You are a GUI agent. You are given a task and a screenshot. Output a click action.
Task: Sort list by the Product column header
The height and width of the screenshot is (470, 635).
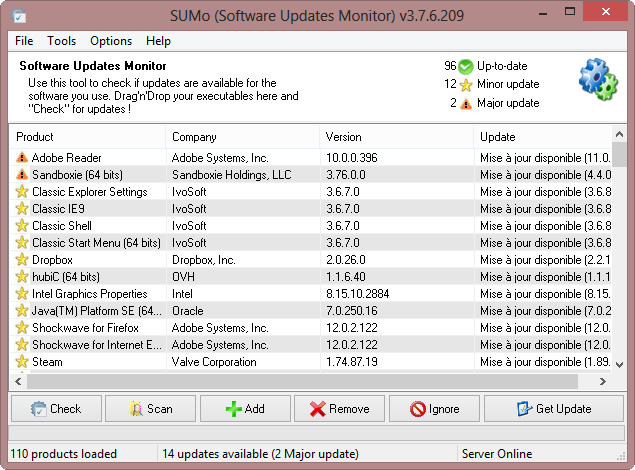click(x=87, y=137)
